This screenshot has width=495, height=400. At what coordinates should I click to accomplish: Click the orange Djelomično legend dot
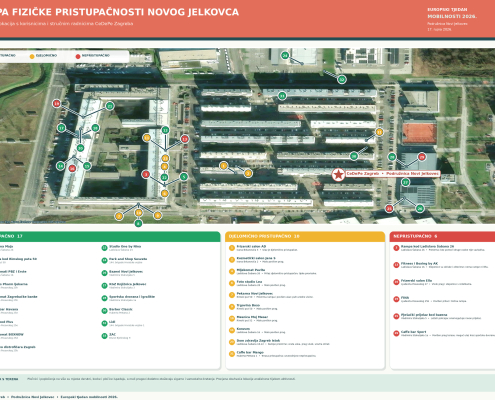point(32,56)
